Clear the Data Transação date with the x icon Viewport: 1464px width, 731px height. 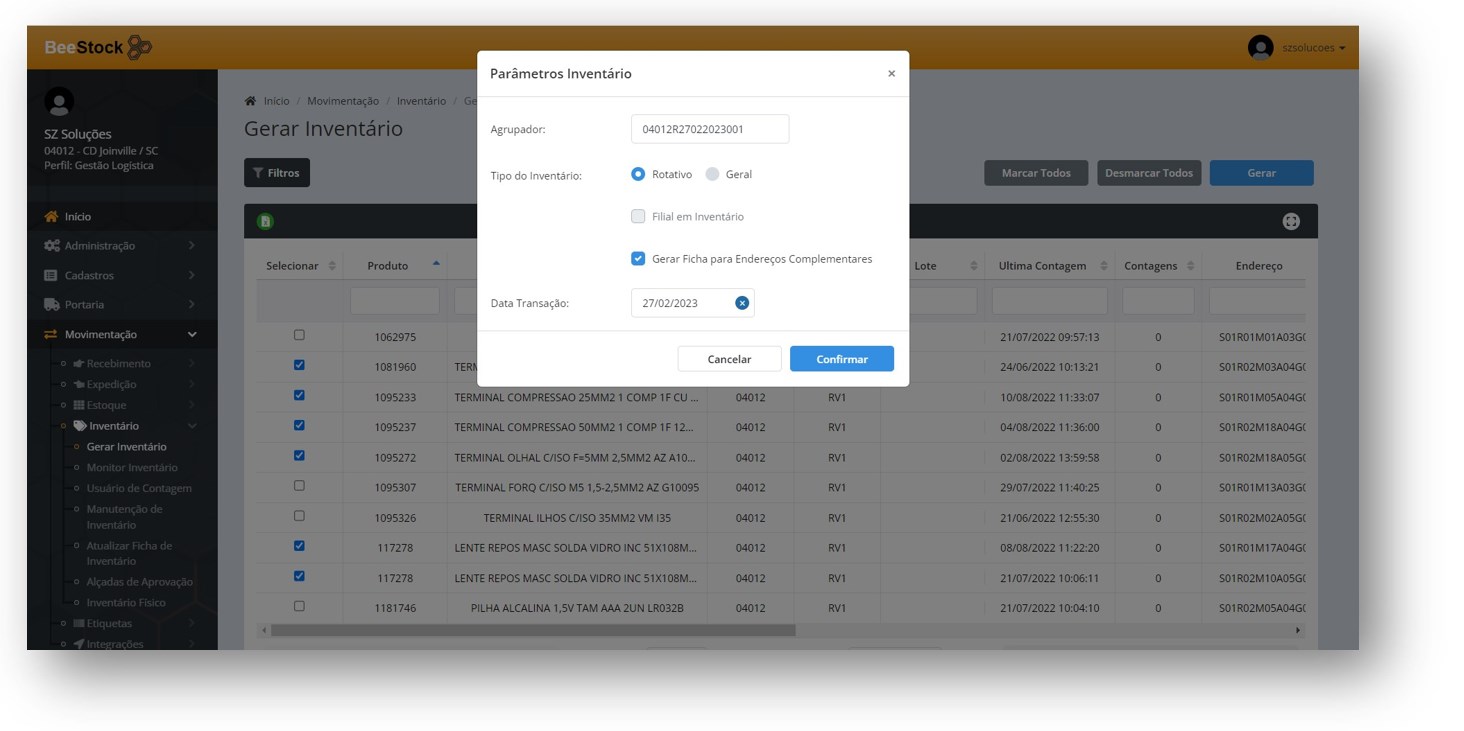pyautogui.click(x=742, y=303)
